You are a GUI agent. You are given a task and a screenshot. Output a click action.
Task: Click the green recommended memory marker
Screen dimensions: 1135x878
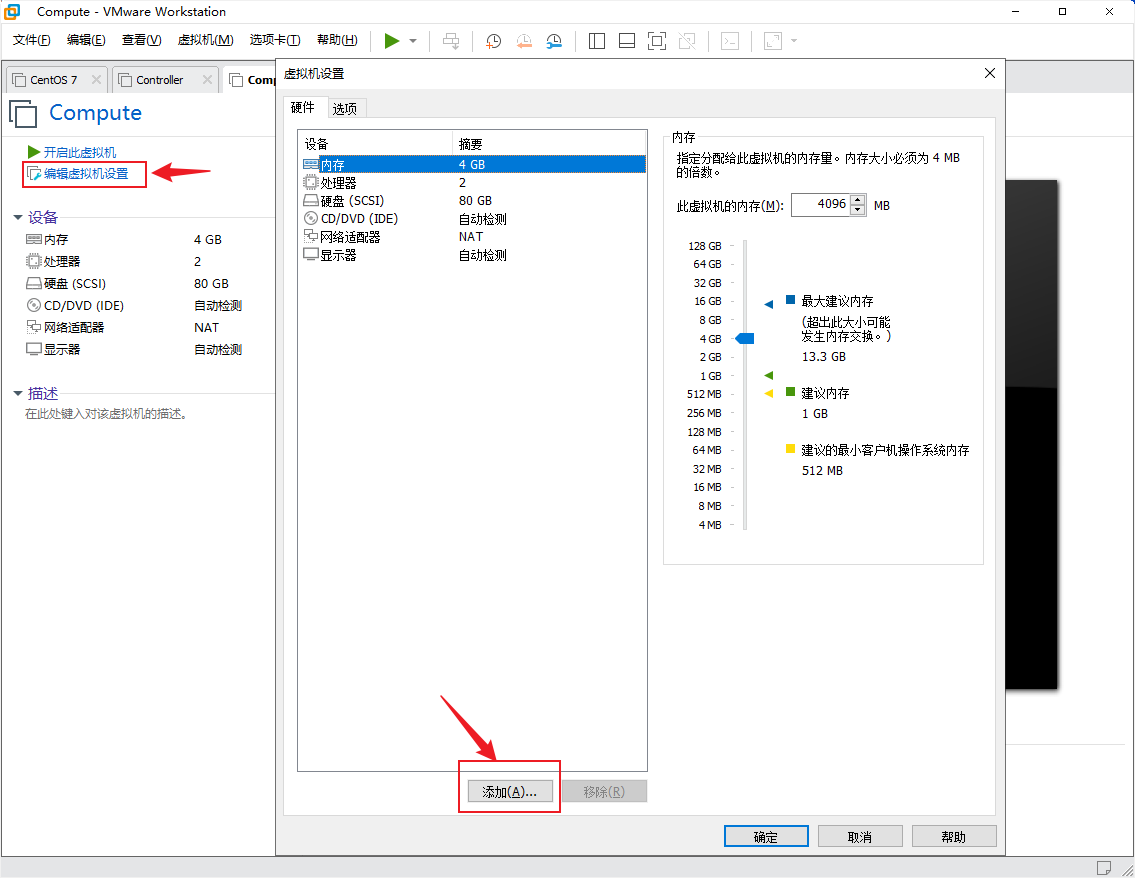point(769,375)
